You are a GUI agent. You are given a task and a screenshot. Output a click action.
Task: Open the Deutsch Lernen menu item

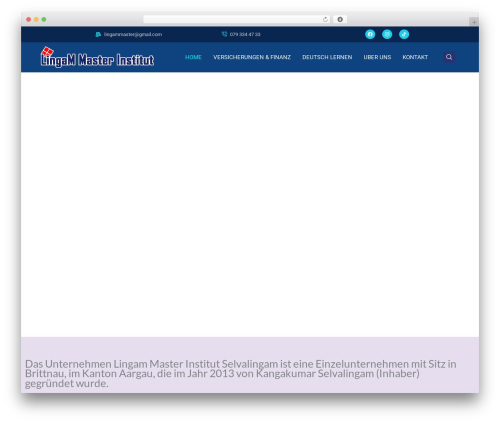327,57
